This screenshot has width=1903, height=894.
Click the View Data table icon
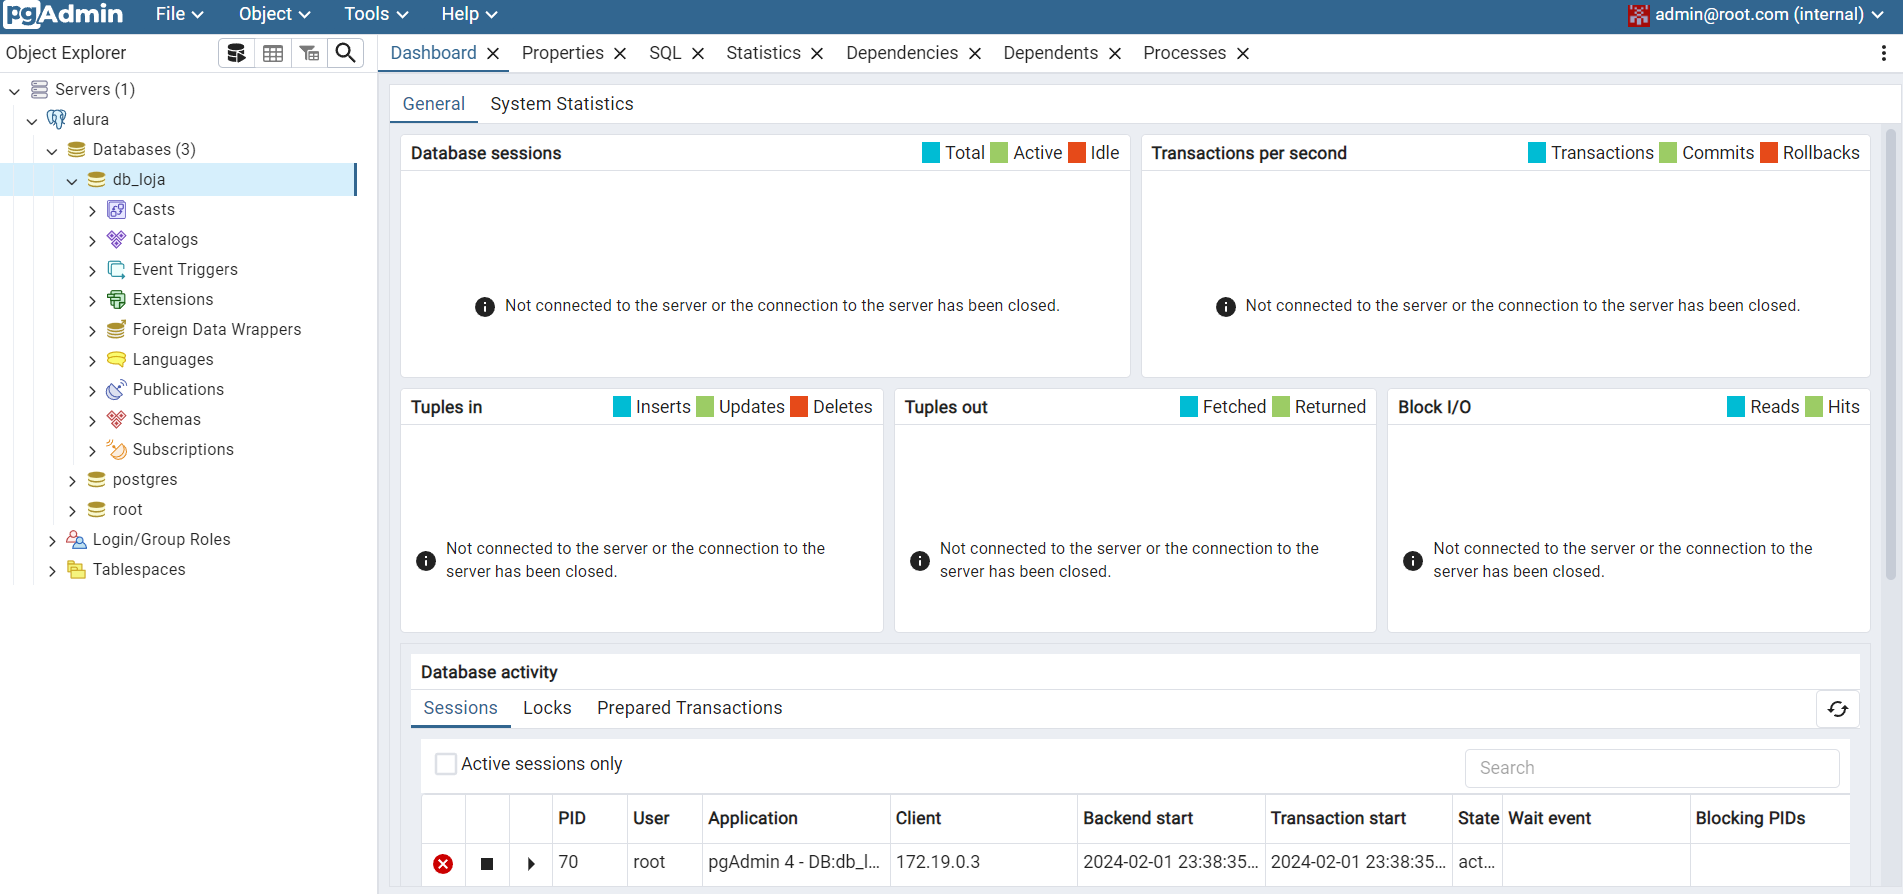pyautogui.click(x=273, y=53)
